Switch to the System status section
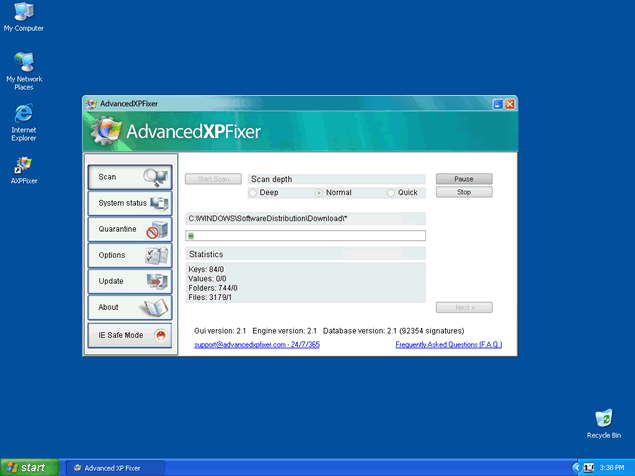This screenshot has height=476, width=635. (130, 203)
